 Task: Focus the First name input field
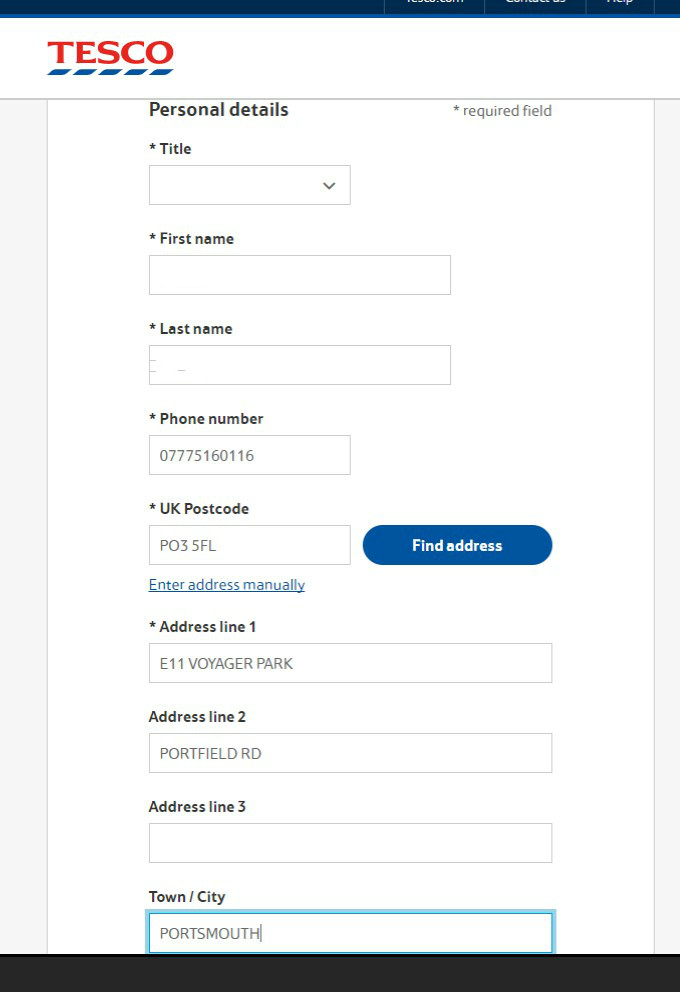[299, 275]
